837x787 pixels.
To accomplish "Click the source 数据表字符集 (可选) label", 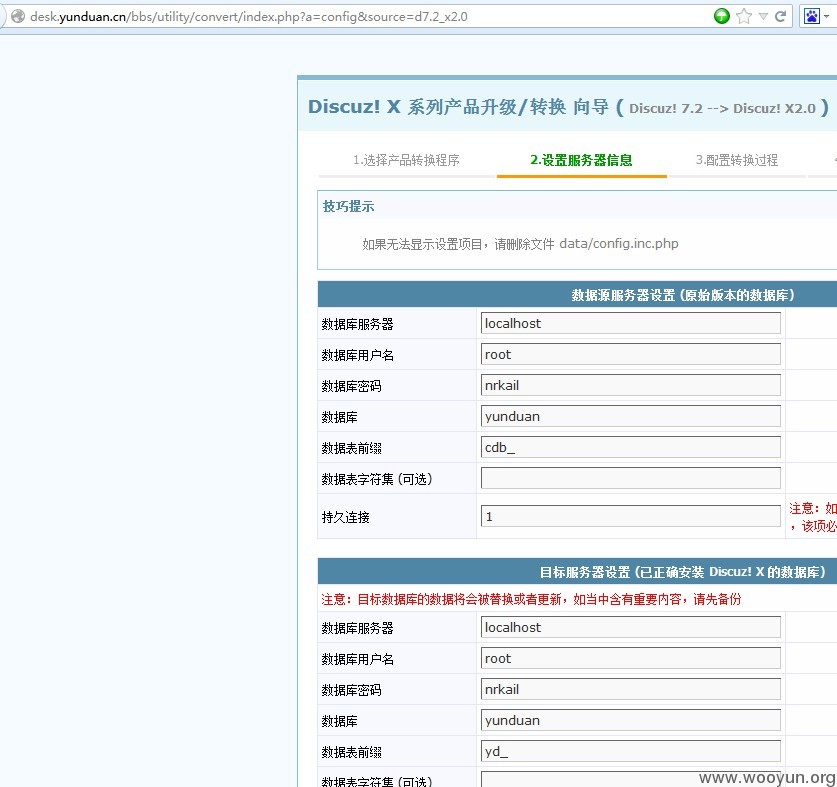I will pyautogui.click(x=377, y=479).
